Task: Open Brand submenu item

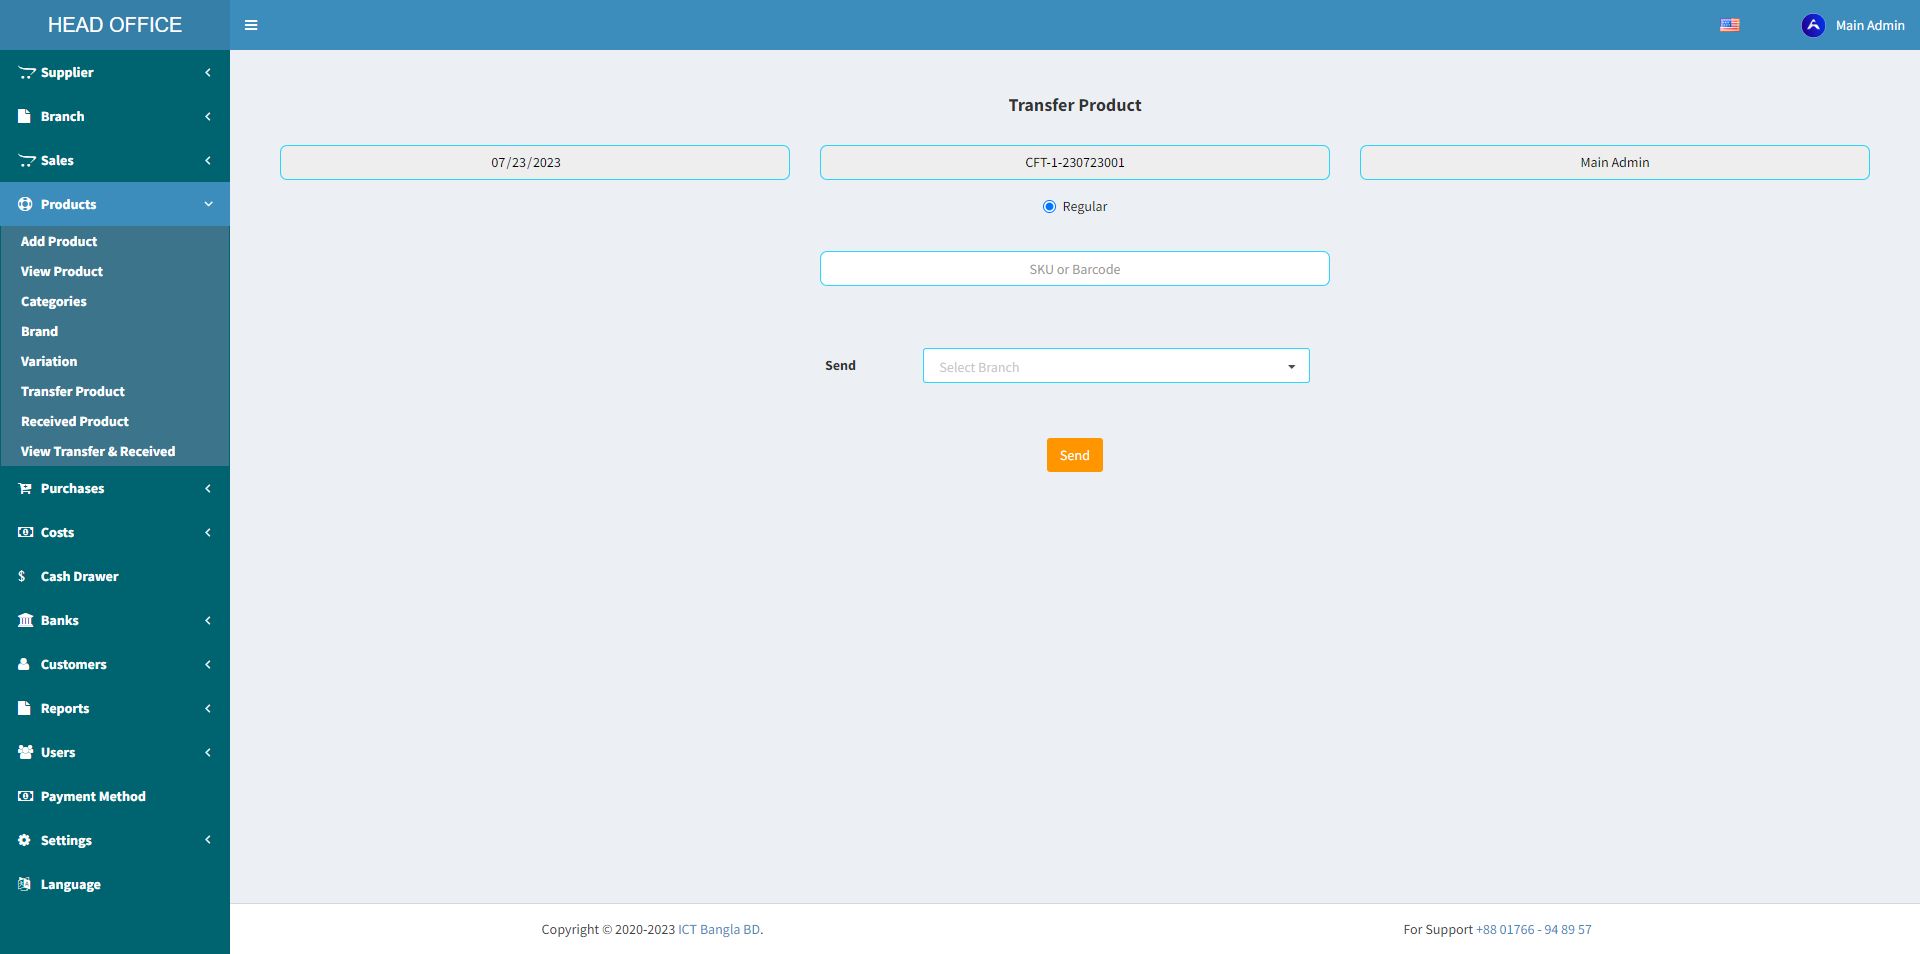Action: coord(40,331)
